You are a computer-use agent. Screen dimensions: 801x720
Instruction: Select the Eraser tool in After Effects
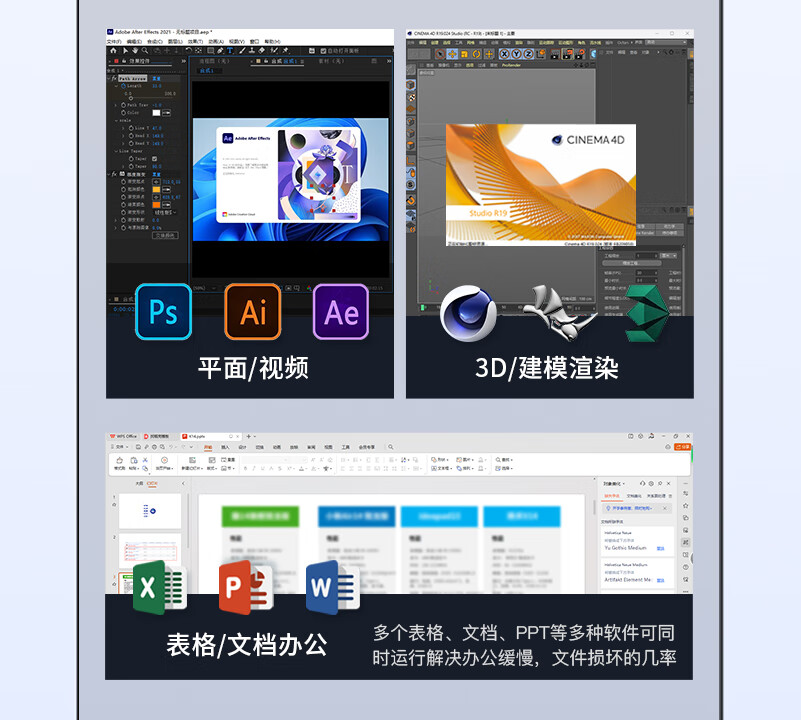262,51
